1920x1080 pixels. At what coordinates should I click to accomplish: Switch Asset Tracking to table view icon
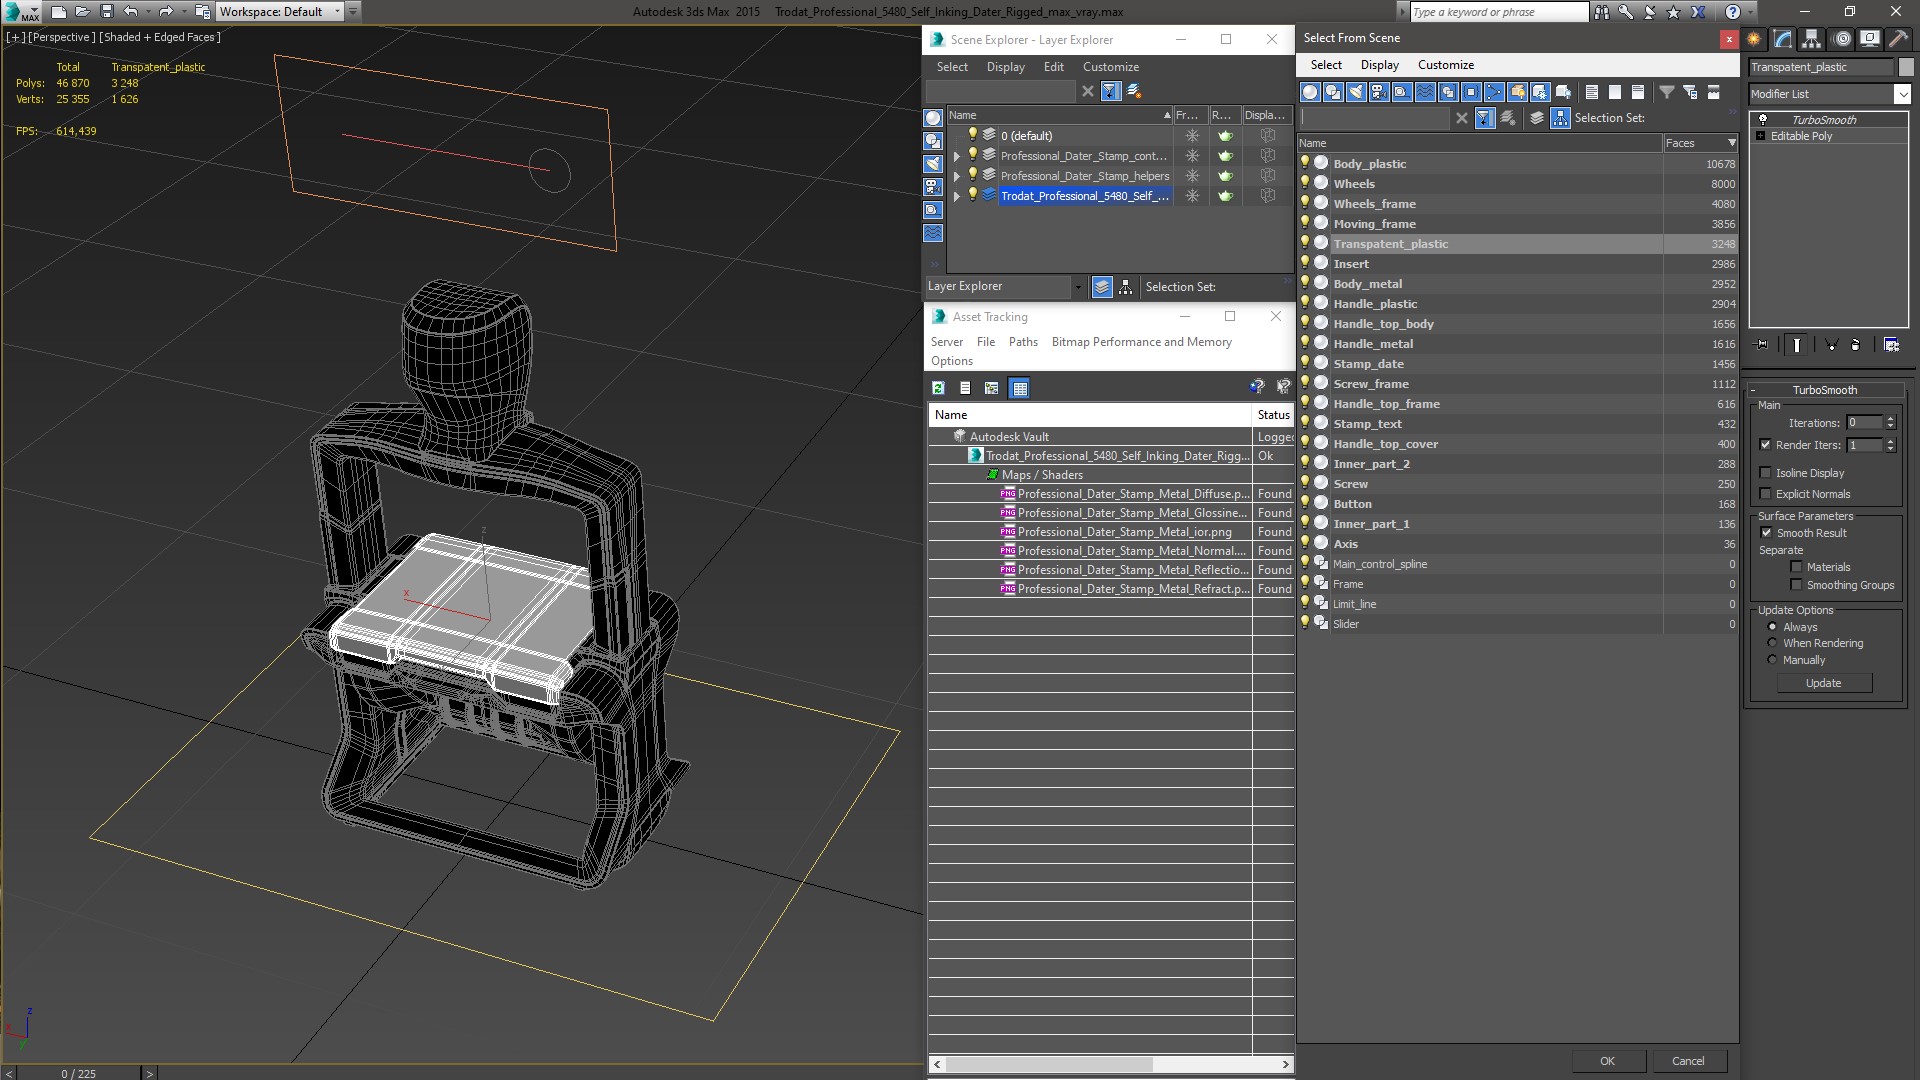pos(1019,388)
